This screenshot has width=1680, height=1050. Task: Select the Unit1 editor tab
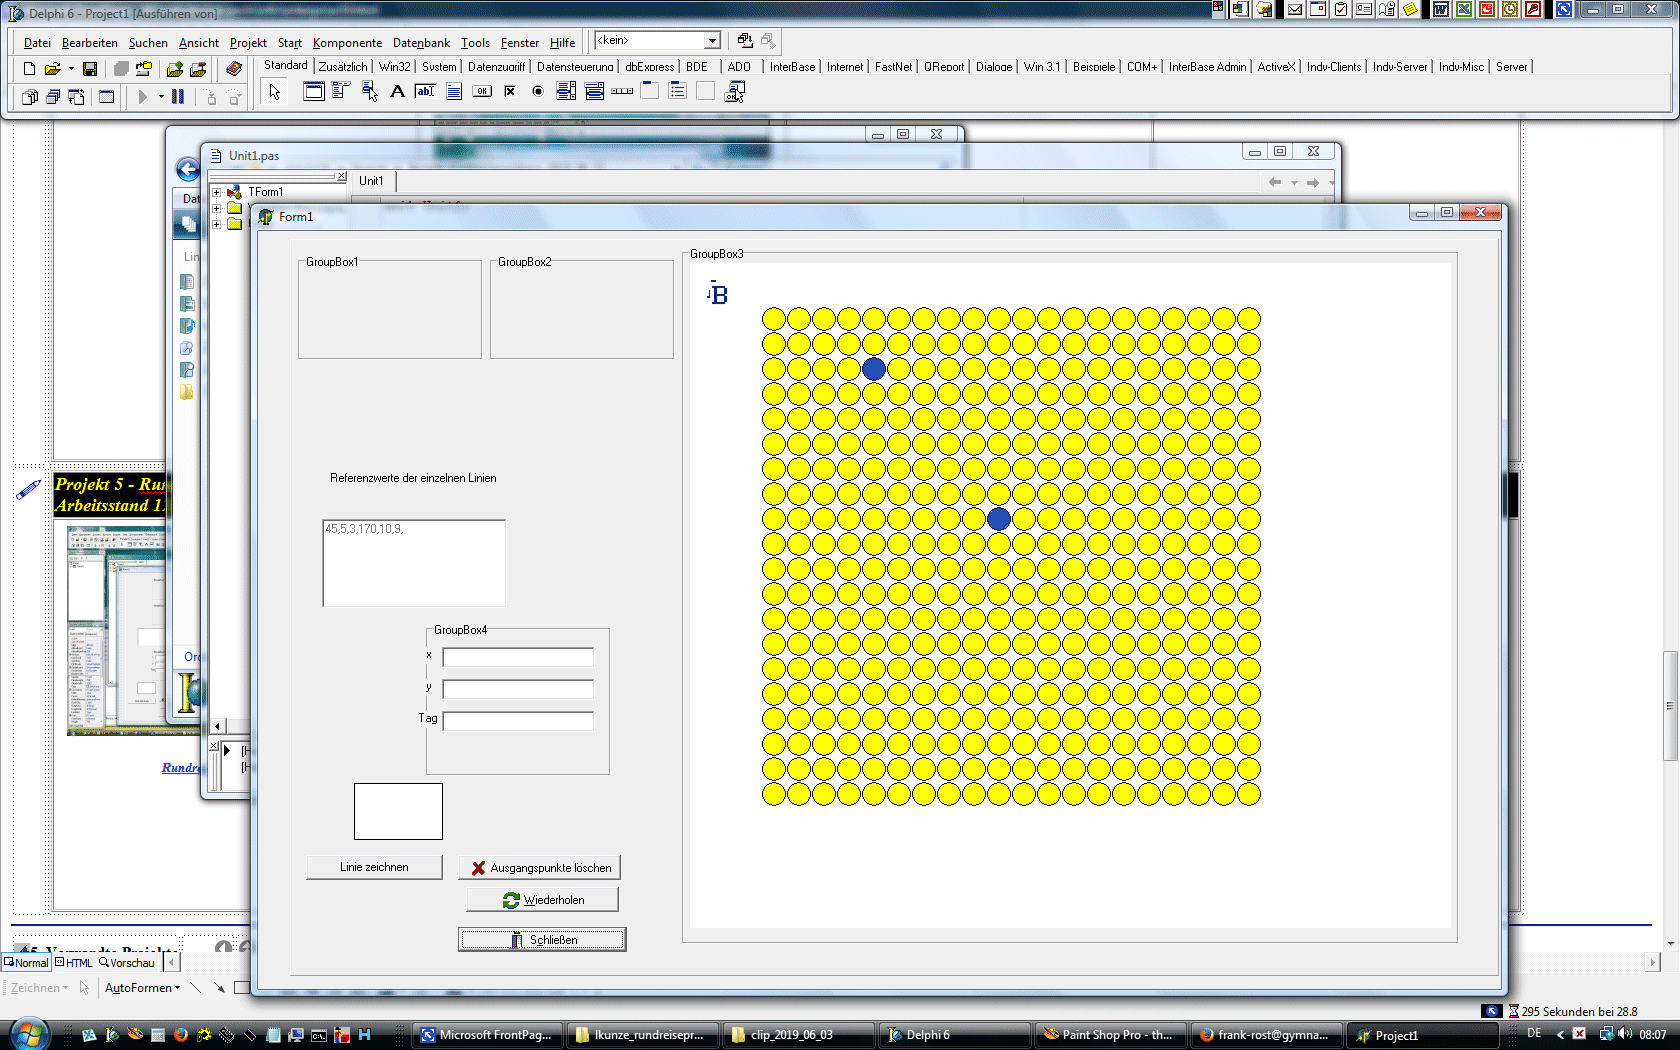coord(371,181)
